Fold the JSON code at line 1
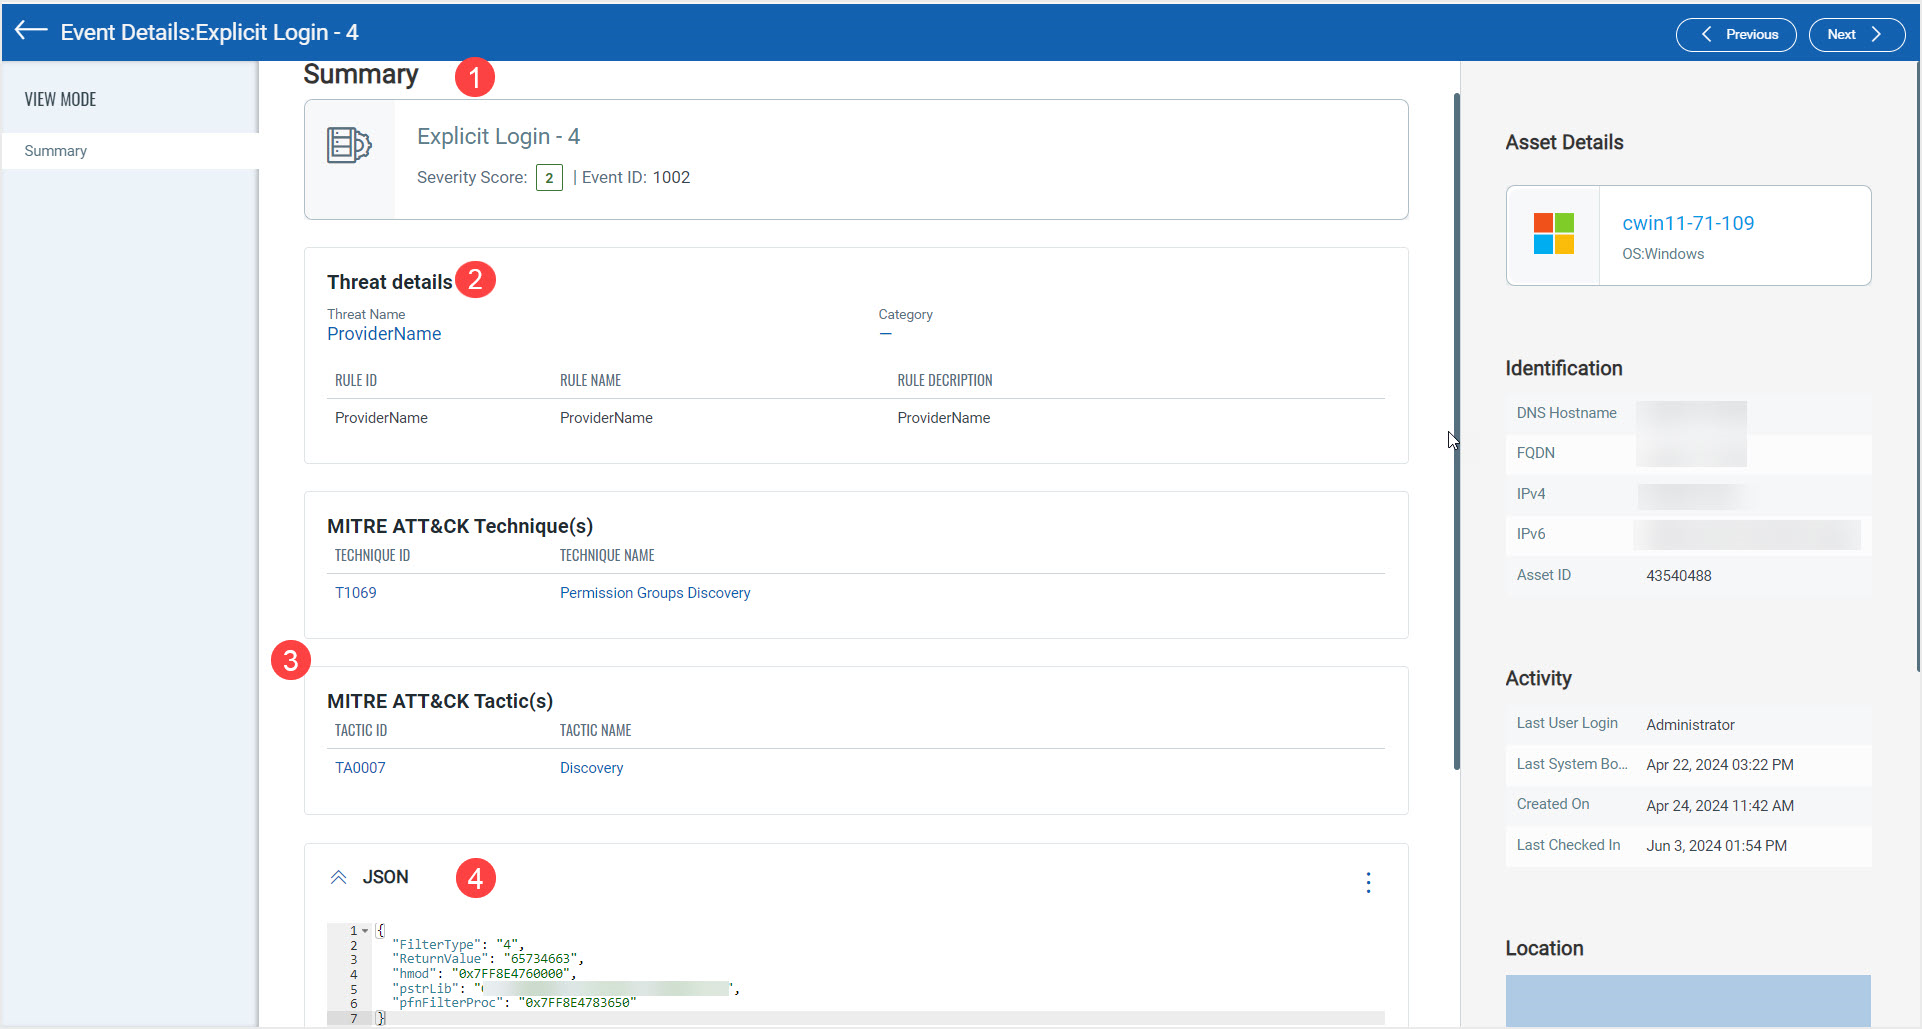The width and height of the screenshot is (1922, 1029). [x=365, y=931]
